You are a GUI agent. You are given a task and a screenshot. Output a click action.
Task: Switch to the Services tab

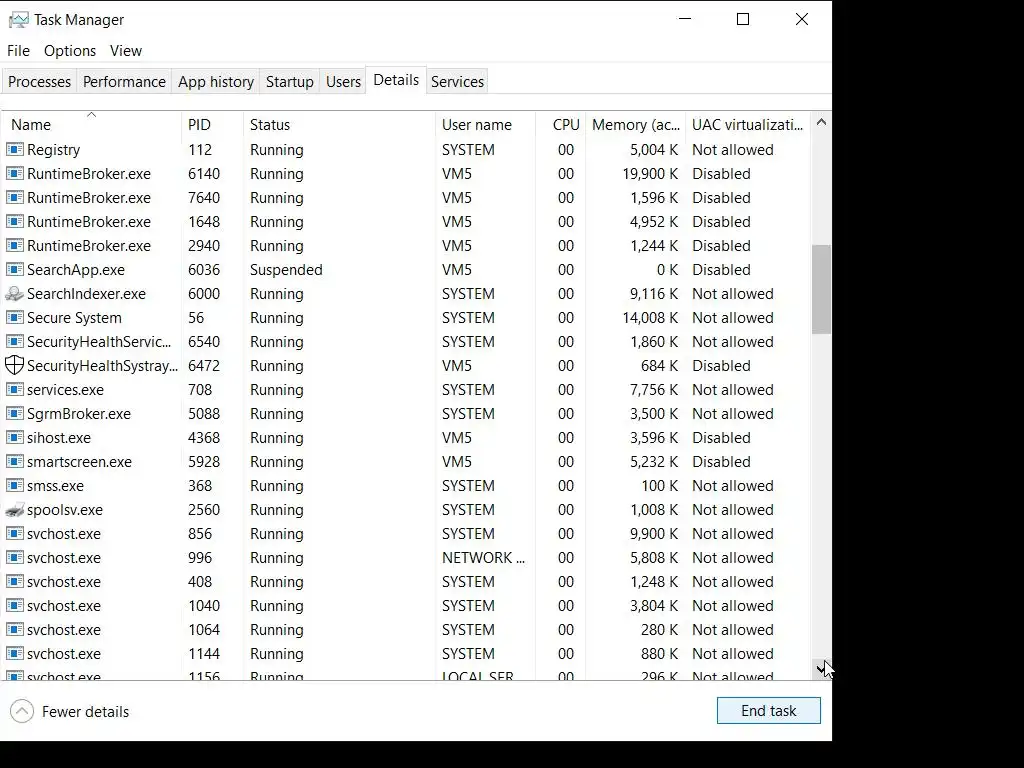click(457, 82)
